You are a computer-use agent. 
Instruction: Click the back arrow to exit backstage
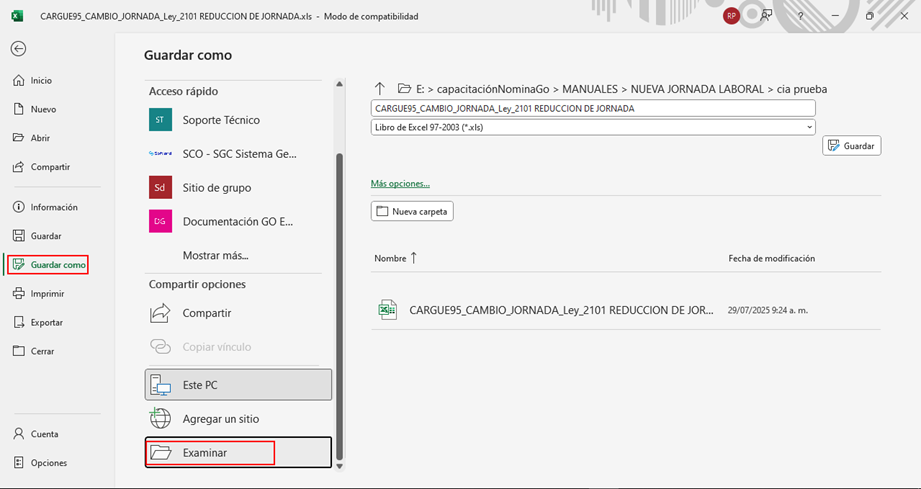[x=18, y=49]
